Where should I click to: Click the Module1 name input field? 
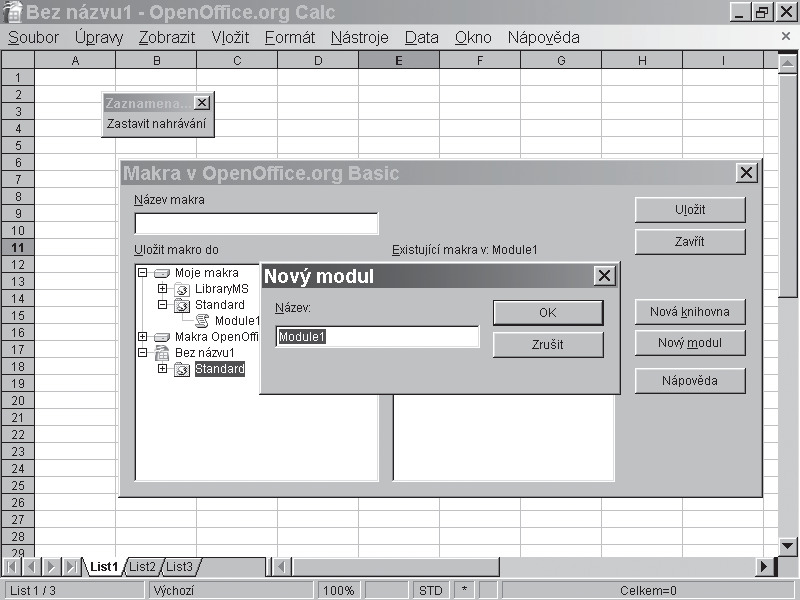pos(377,337)
